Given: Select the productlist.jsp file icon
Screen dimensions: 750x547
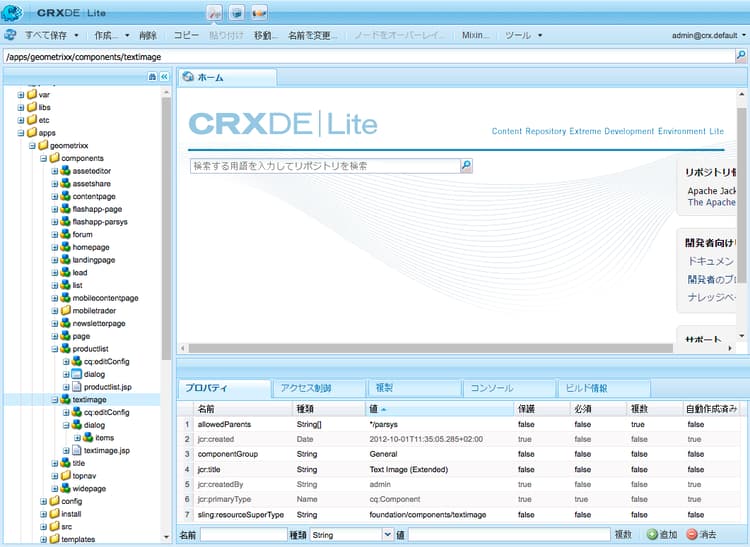Looking at the screenshot, I should 77,387.
